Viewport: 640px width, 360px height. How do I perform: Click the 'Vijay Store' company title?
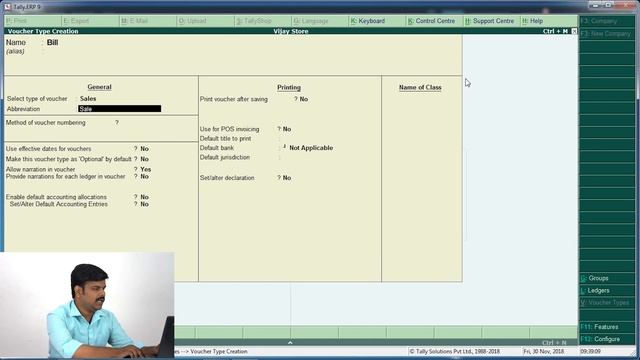(x=291, y=31)
